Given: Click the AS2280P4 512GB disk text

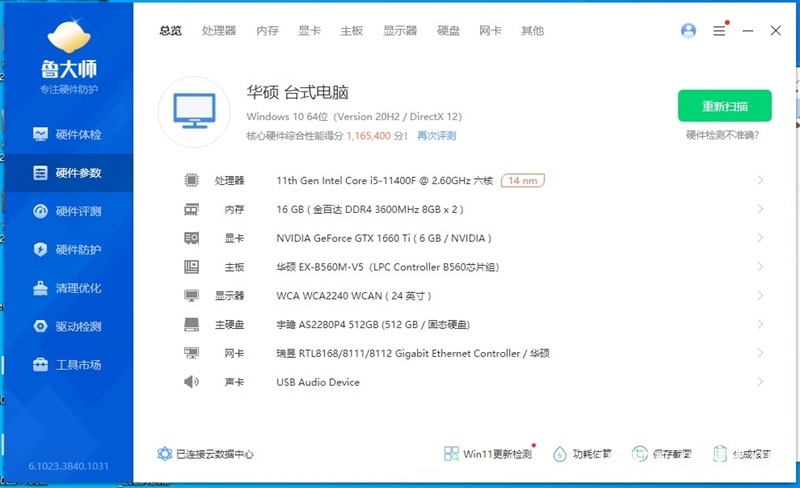Looking at the screenshot, I should tap(373, 325).
